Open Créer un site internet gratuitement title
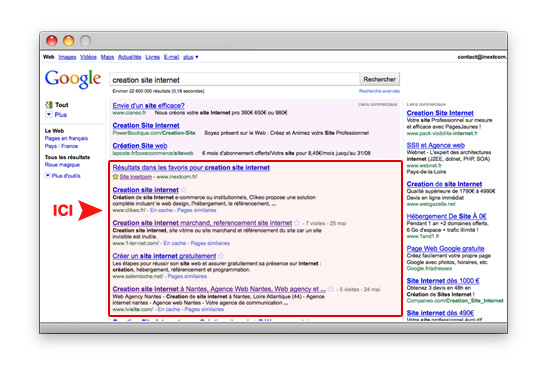The image size is (548, 383). pyautogui.click(x=164, y=256)
